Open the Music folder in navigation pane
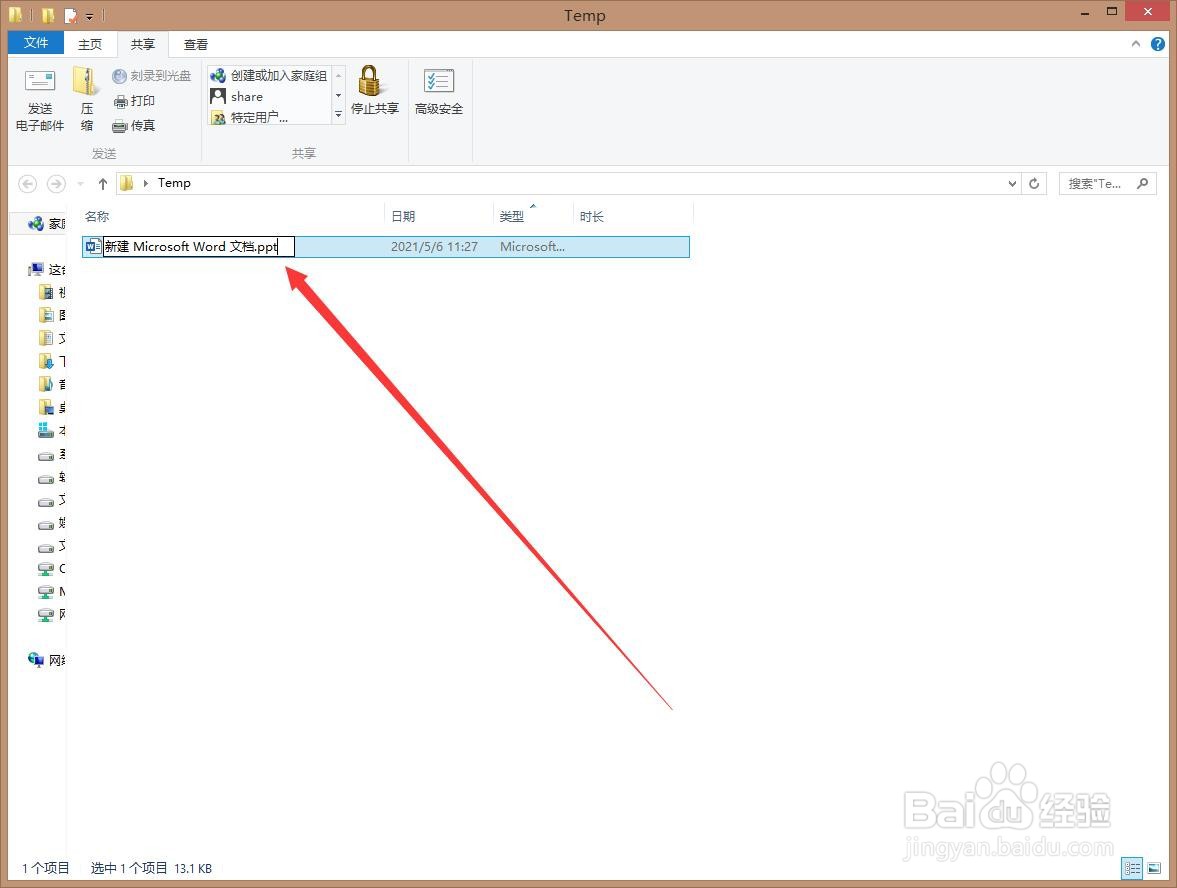The height and width of the screenshot is (888, 1177). coord(52,384)
